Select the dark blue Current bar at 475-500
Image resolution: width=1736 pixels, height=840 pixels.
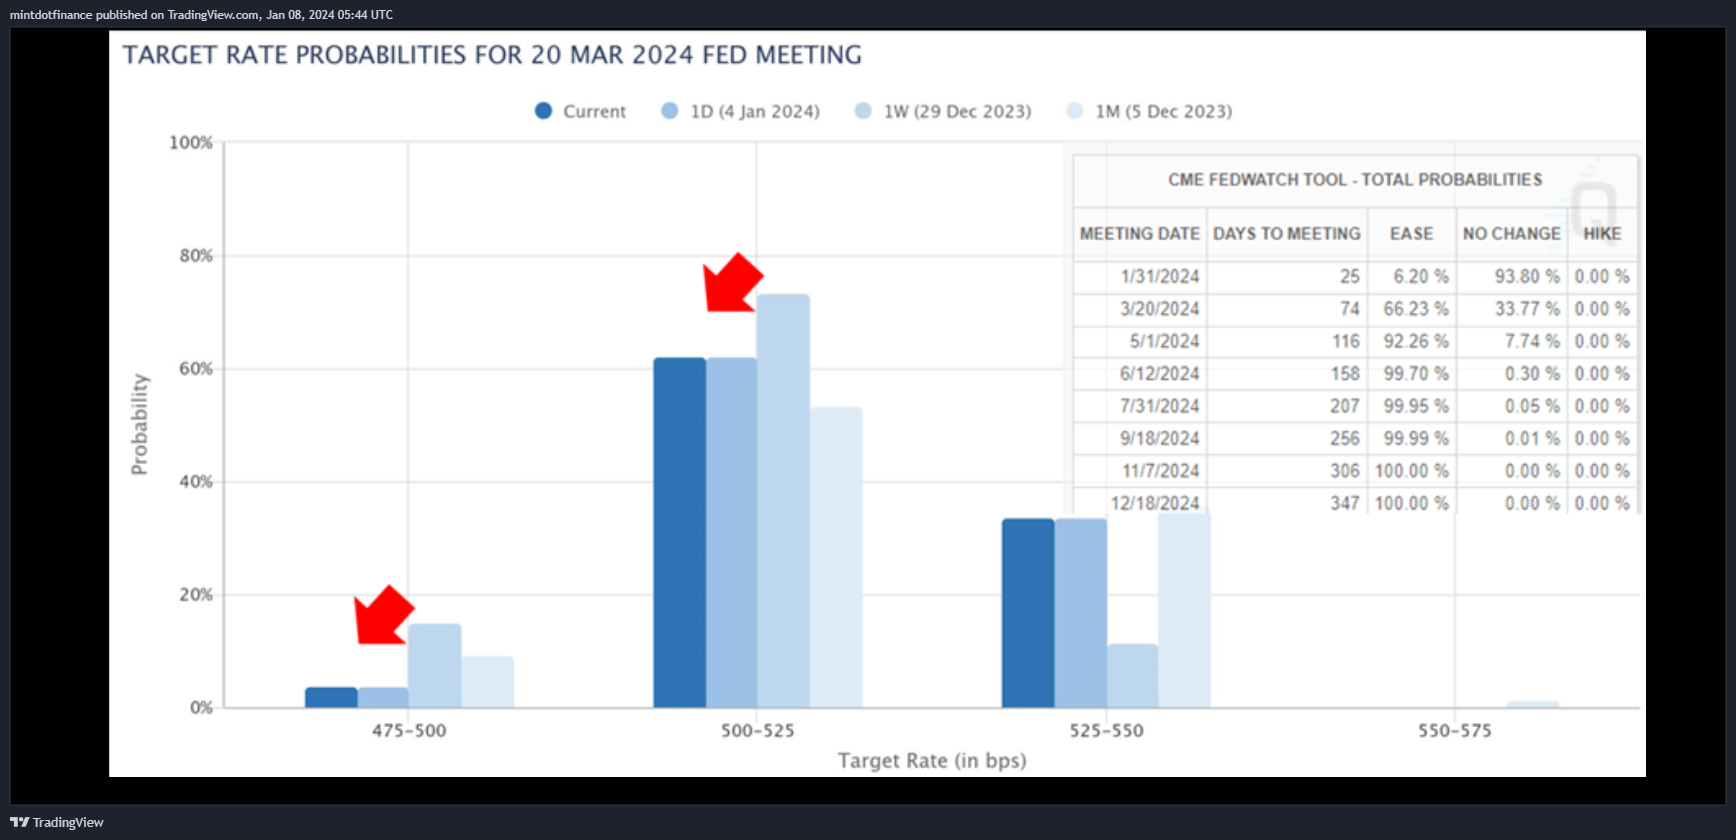point(331,698)
